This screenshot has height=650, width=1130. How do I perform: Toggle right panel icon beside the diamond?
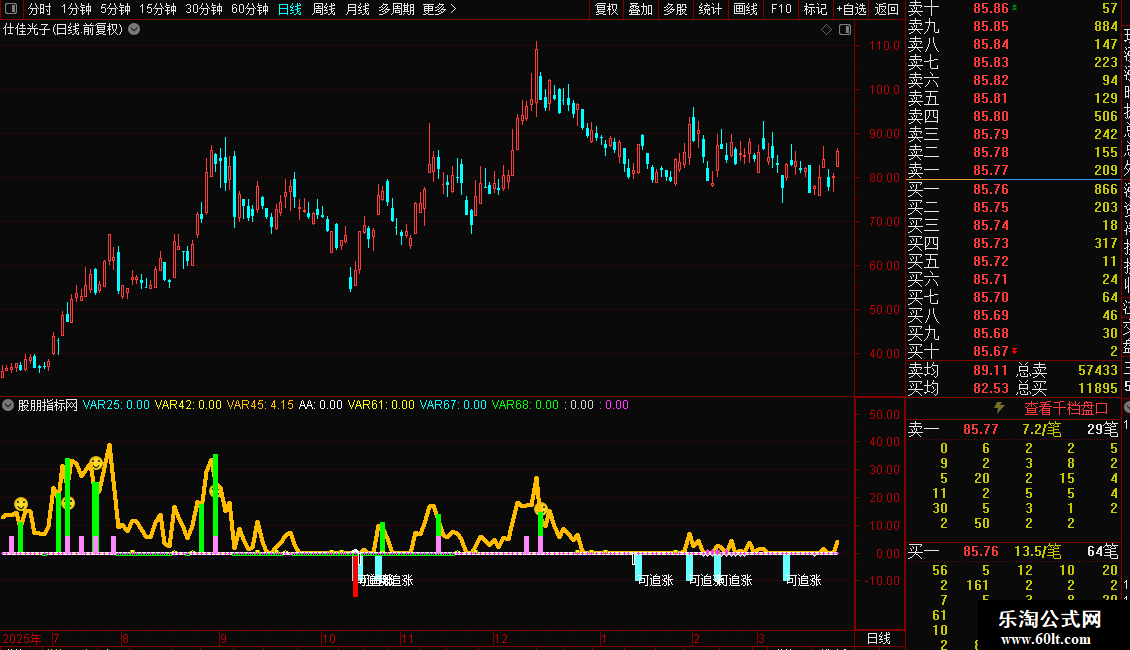(x=844, y=30)
